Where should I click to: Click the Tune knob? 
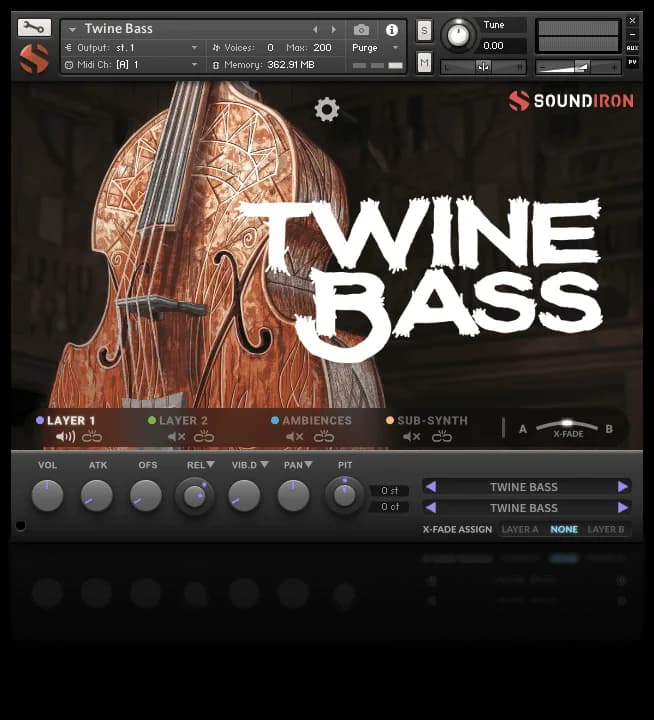(458, 35)
